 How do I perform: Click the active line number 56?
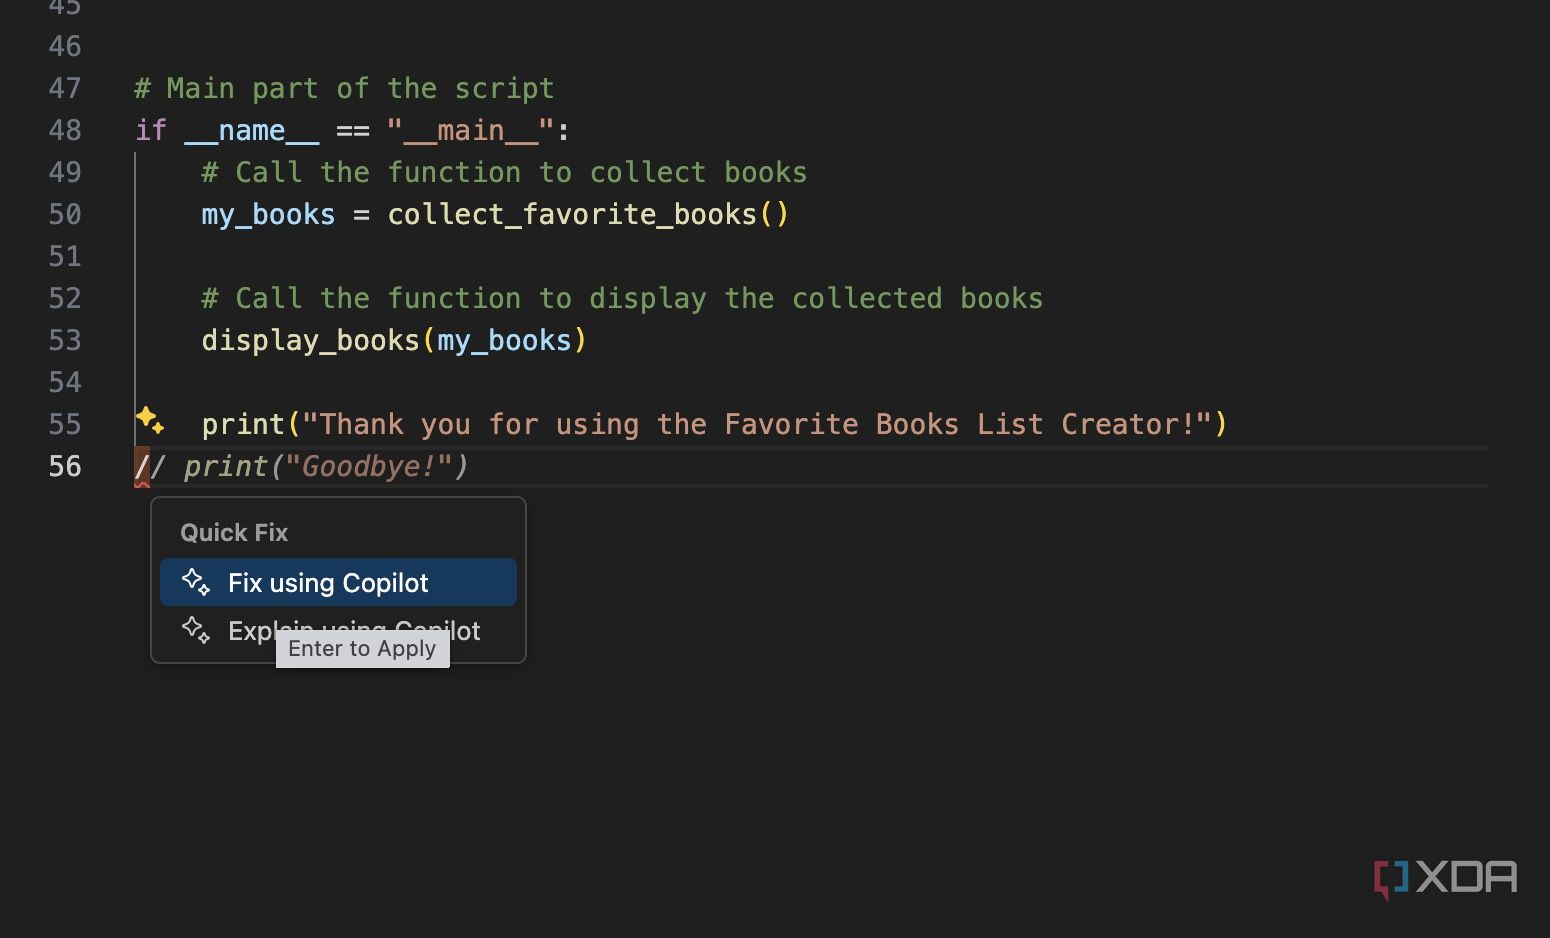pos(65,466)
